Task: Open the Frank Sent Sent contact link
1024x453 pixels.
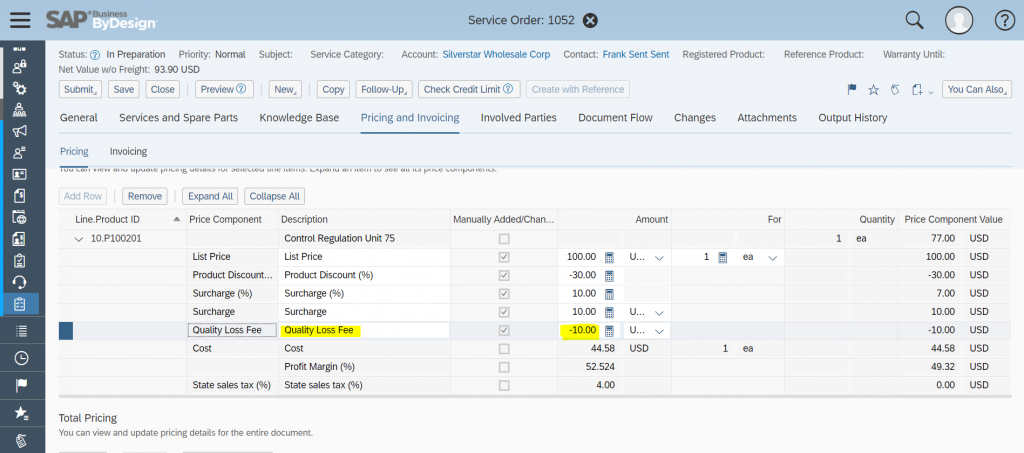Action: tap(635, 55)
